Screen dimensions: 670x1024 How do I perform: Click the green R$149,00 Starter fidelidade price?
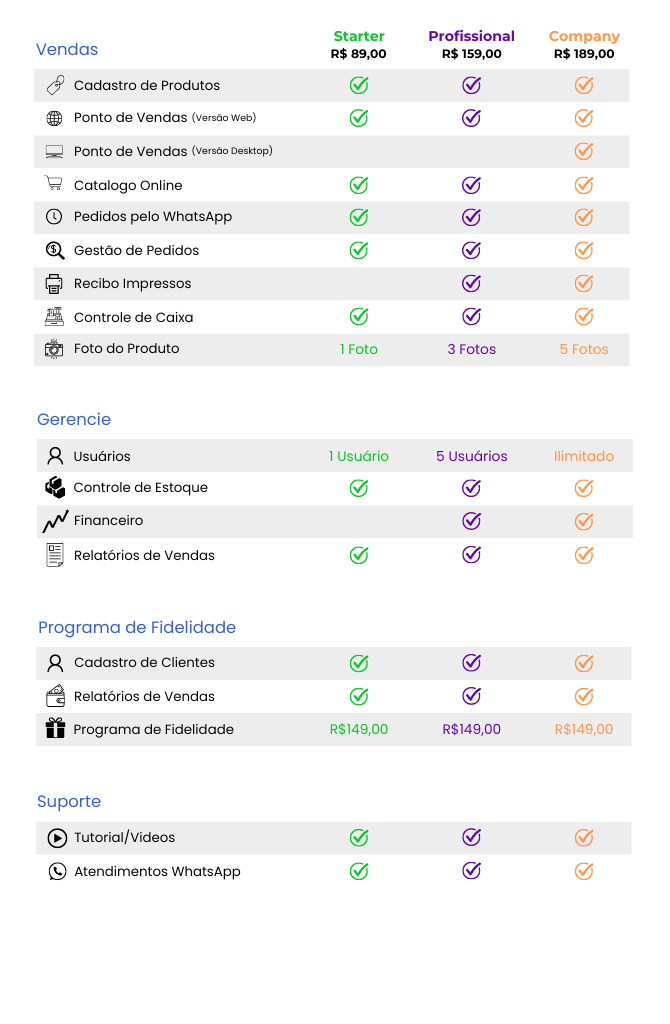click(359, 729)
